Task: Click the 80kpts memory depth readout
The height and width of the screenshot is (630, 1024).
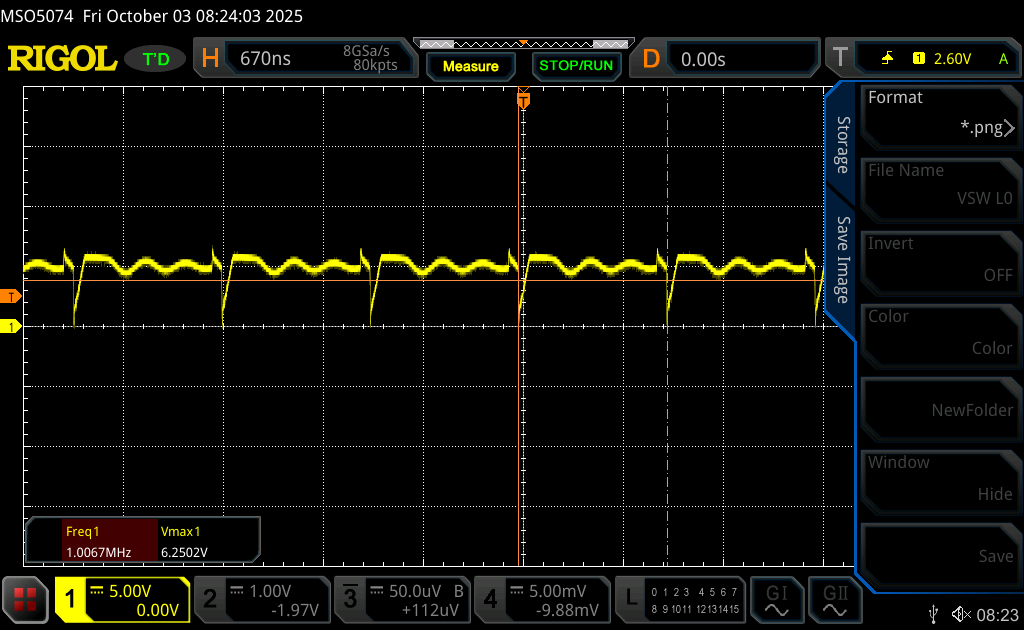Action: click(376, 65)
